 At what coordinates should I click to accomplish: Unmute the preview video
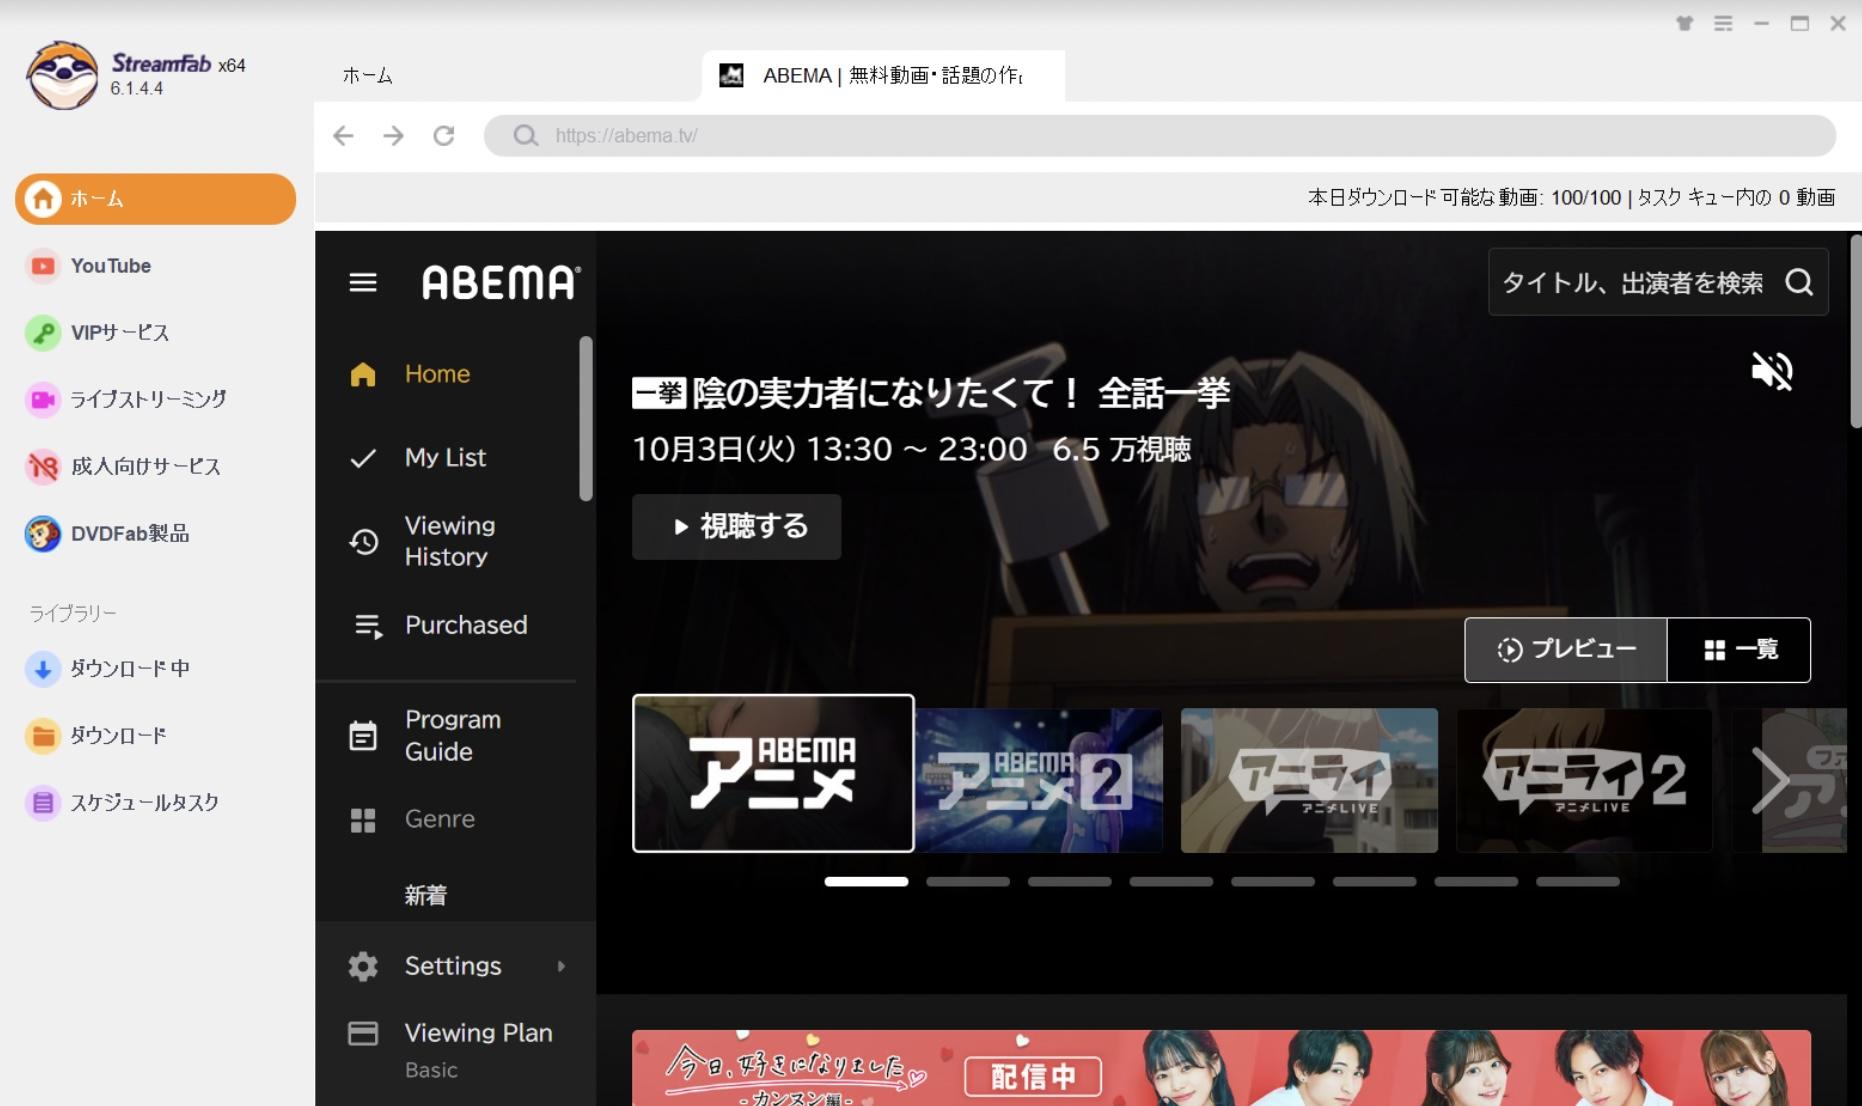[1772, 371]
